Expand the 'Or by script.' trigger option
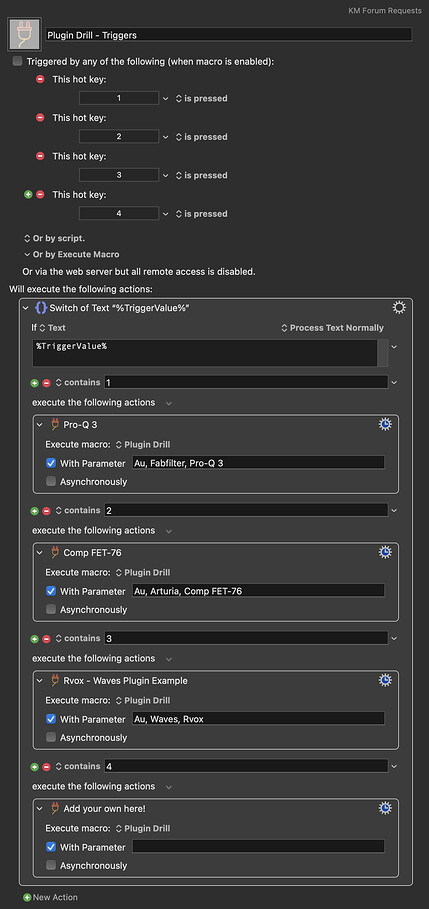Screen dimensions: 429x909 pos(54,238)
